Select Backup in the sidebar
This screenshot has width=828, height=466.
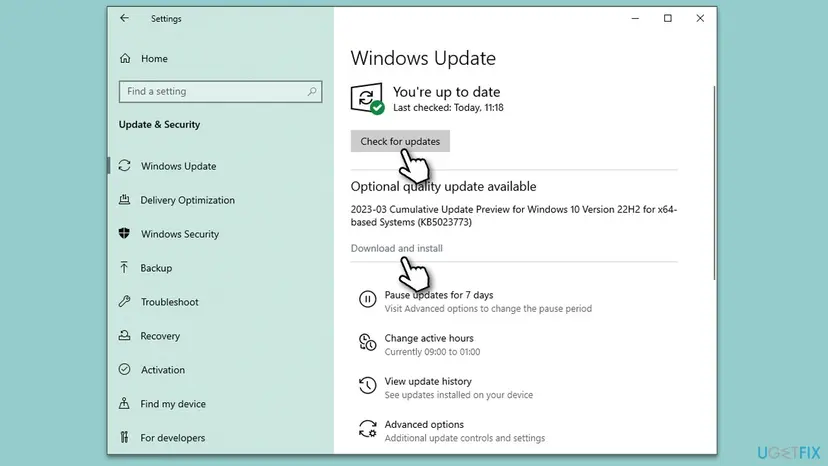pos(156,268)
